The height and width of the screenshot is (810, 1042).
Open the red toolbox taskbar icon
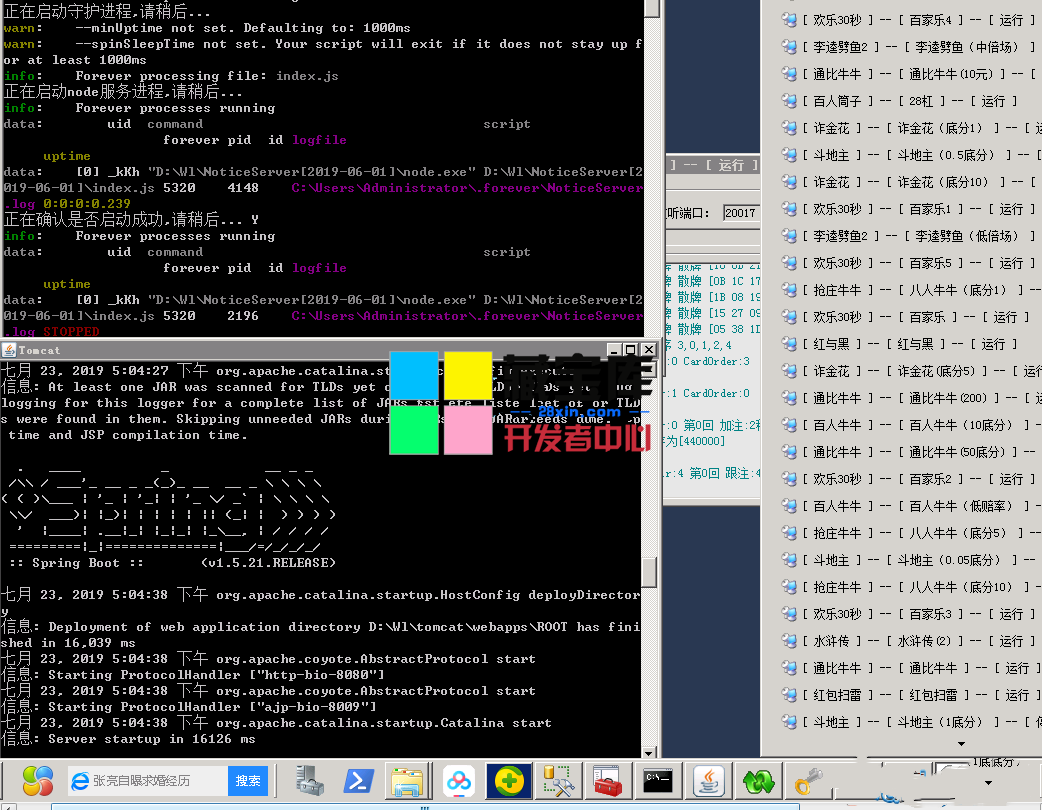608,780
